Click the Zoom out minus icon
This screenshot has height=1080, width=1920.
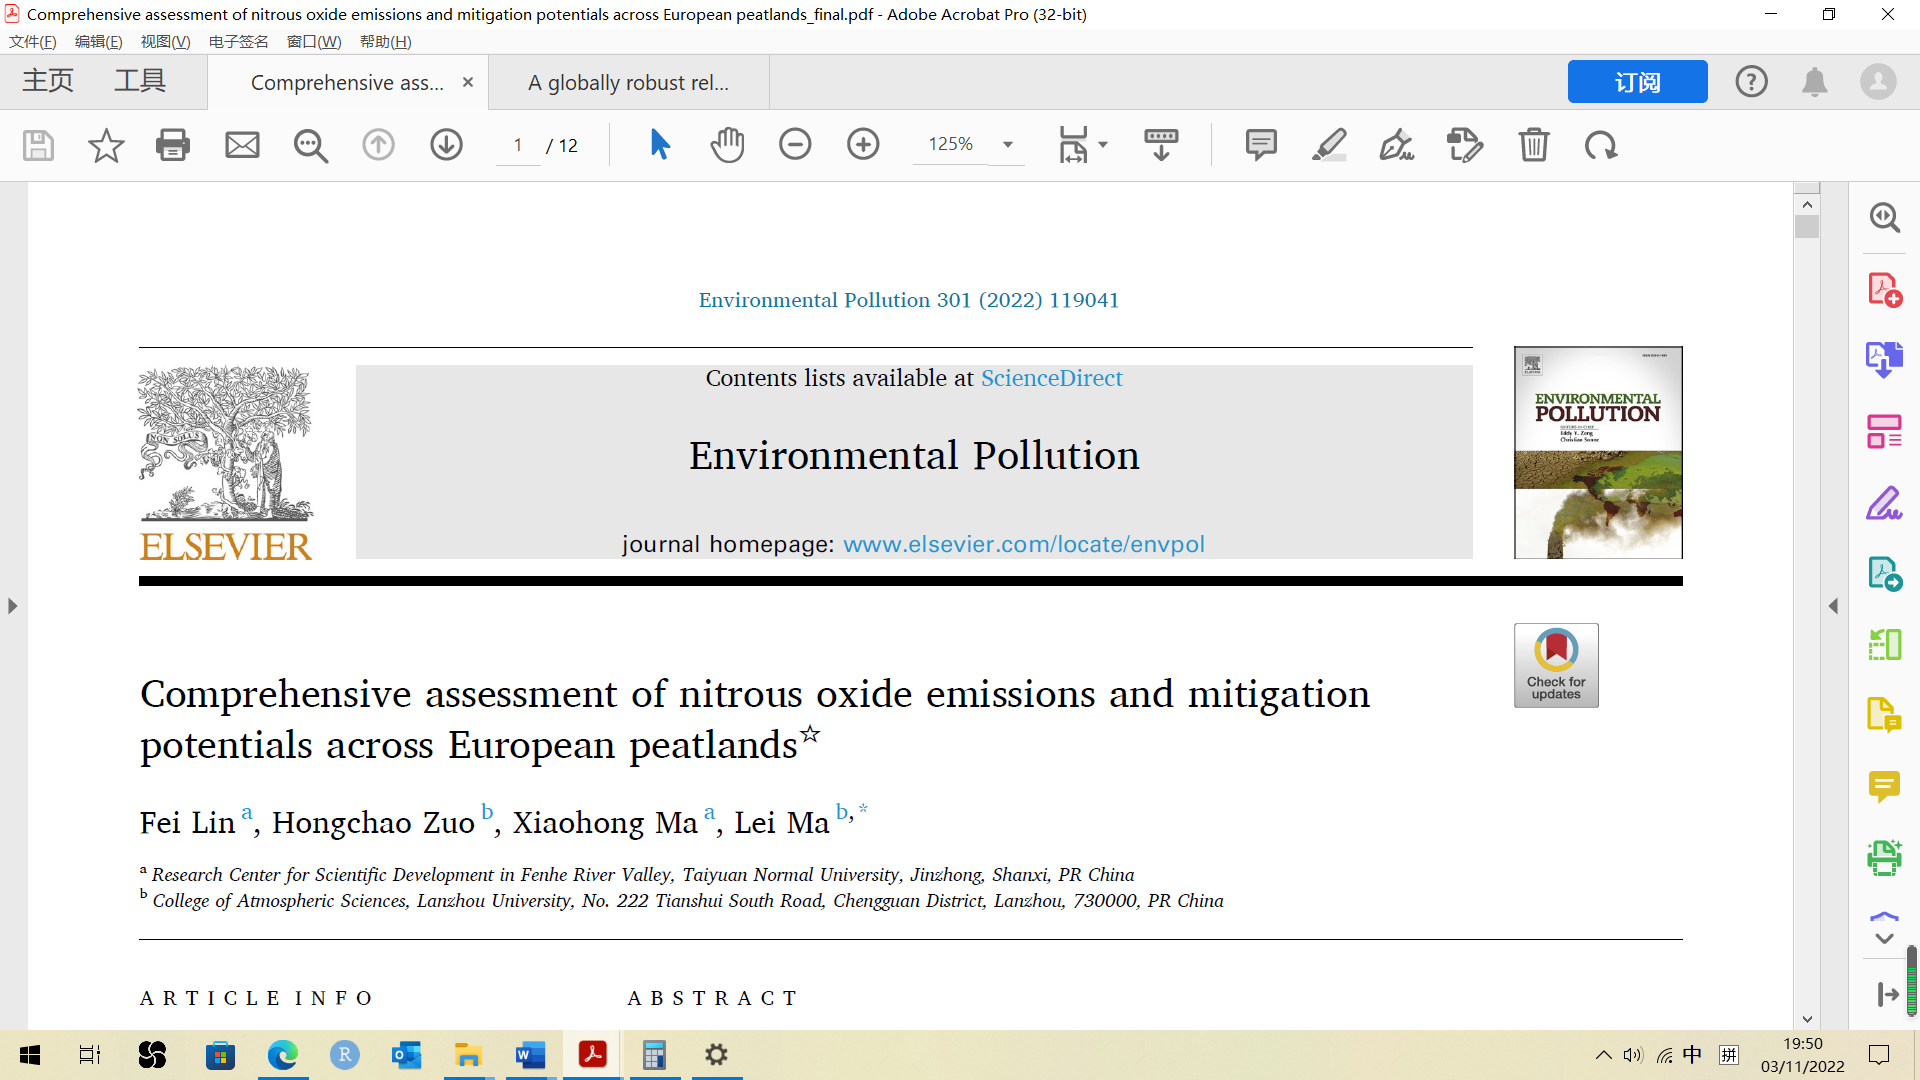coord(795,145)
